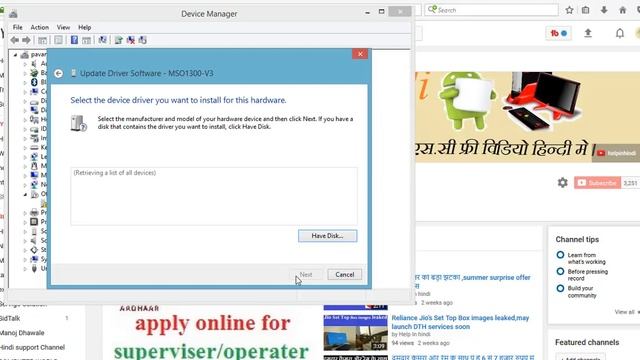Collapse the expanded Other devices node
Viewport: 640px width, 360px height.
coord(25,194)
